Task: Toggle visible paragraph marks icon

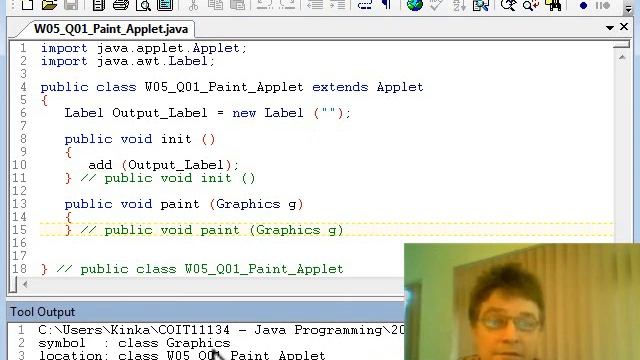Action: (x=386, y=5)
